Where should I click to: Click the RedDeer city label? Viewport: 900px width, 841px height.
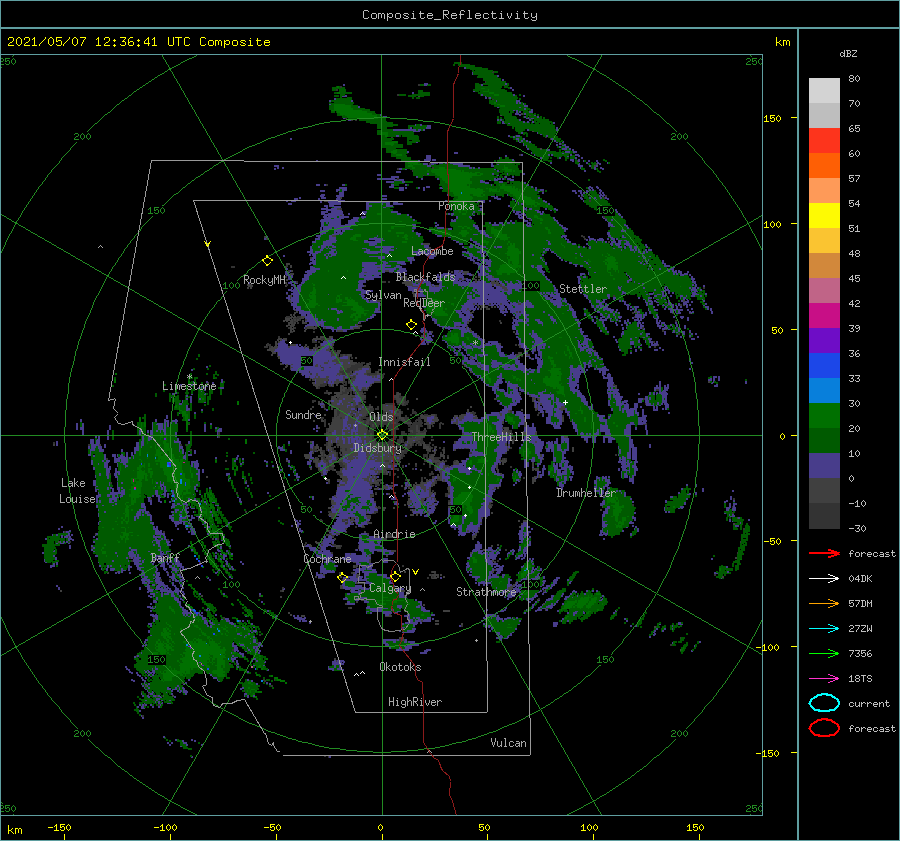[x=424, y=303]
